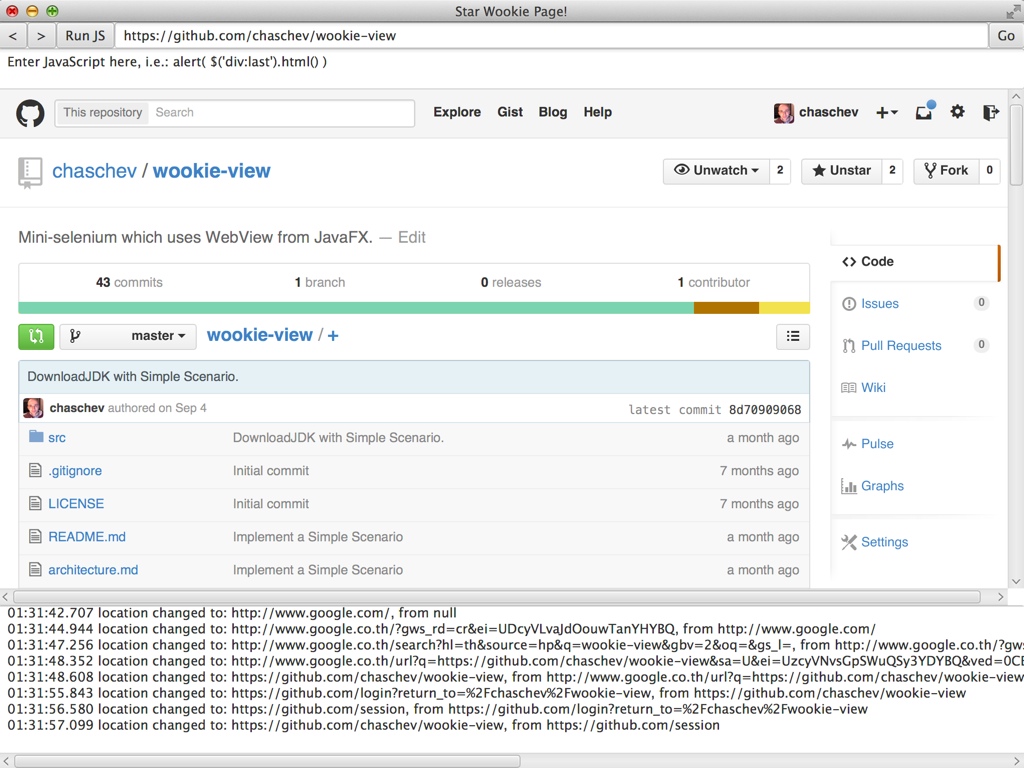Click the .gitignore file icon
Image resolution: width=1024 pixels, height=768 pixels.
coord(35,470)
